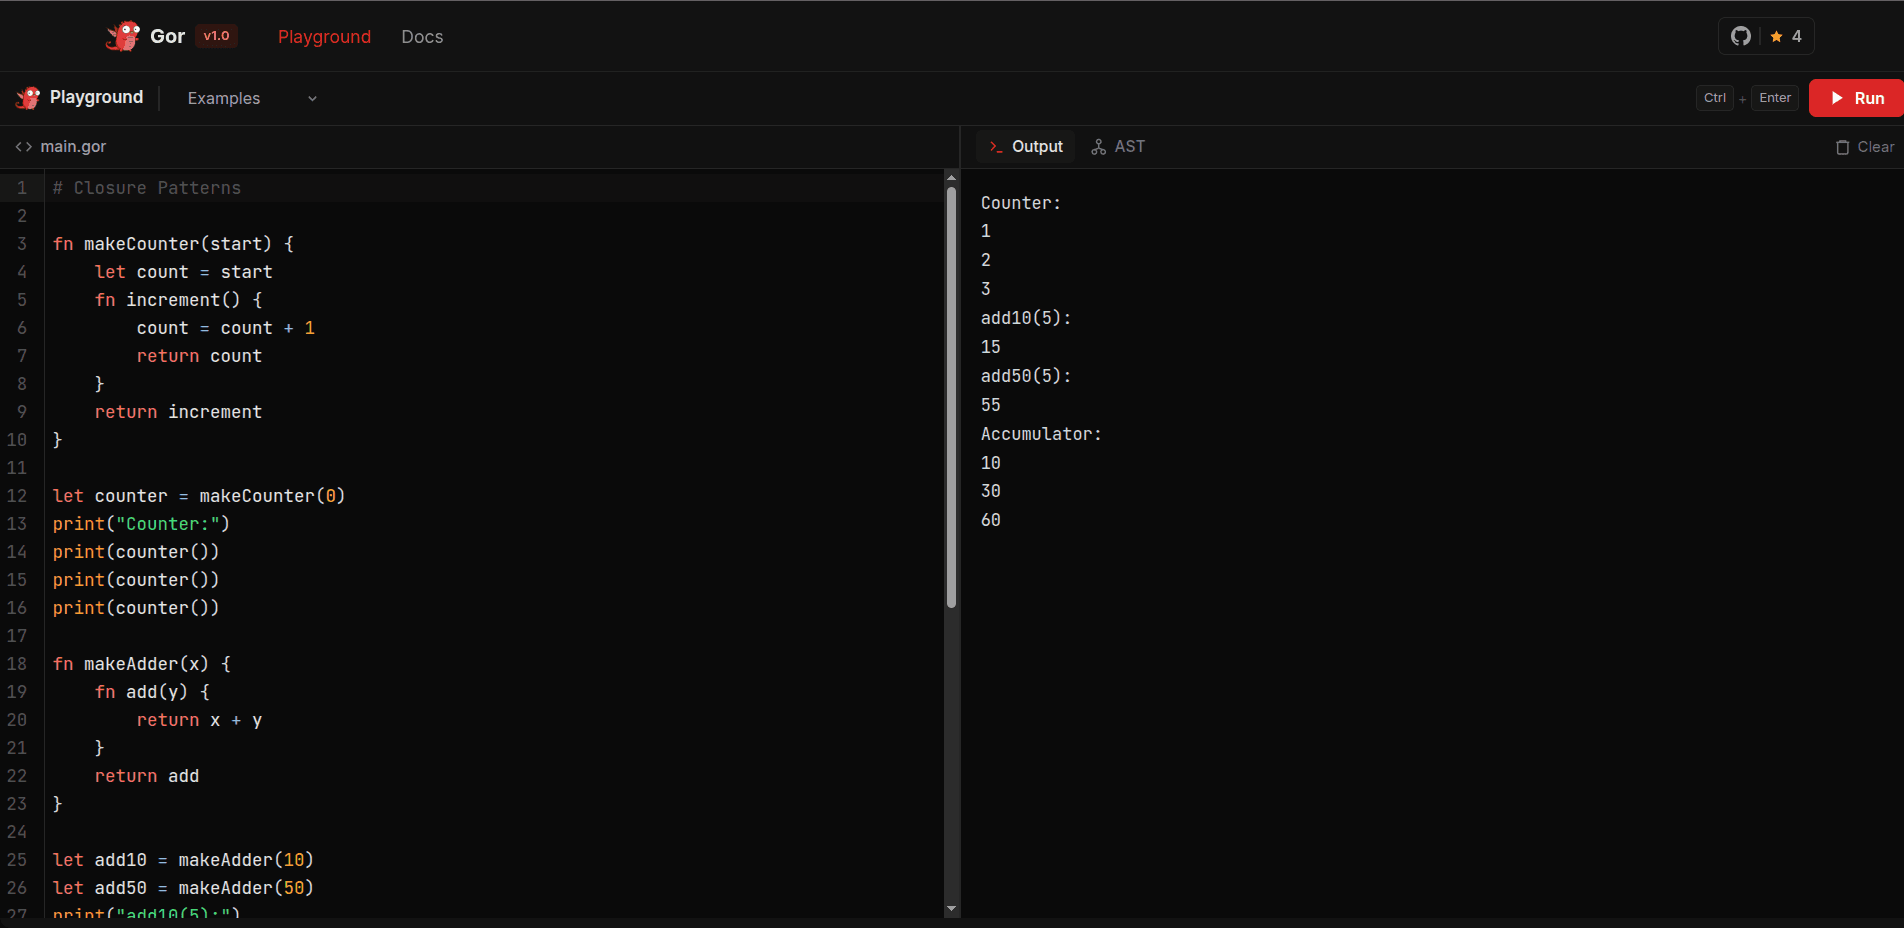Click 'print("Counter:")' code line
The image size is (1904, 928).
141,524
